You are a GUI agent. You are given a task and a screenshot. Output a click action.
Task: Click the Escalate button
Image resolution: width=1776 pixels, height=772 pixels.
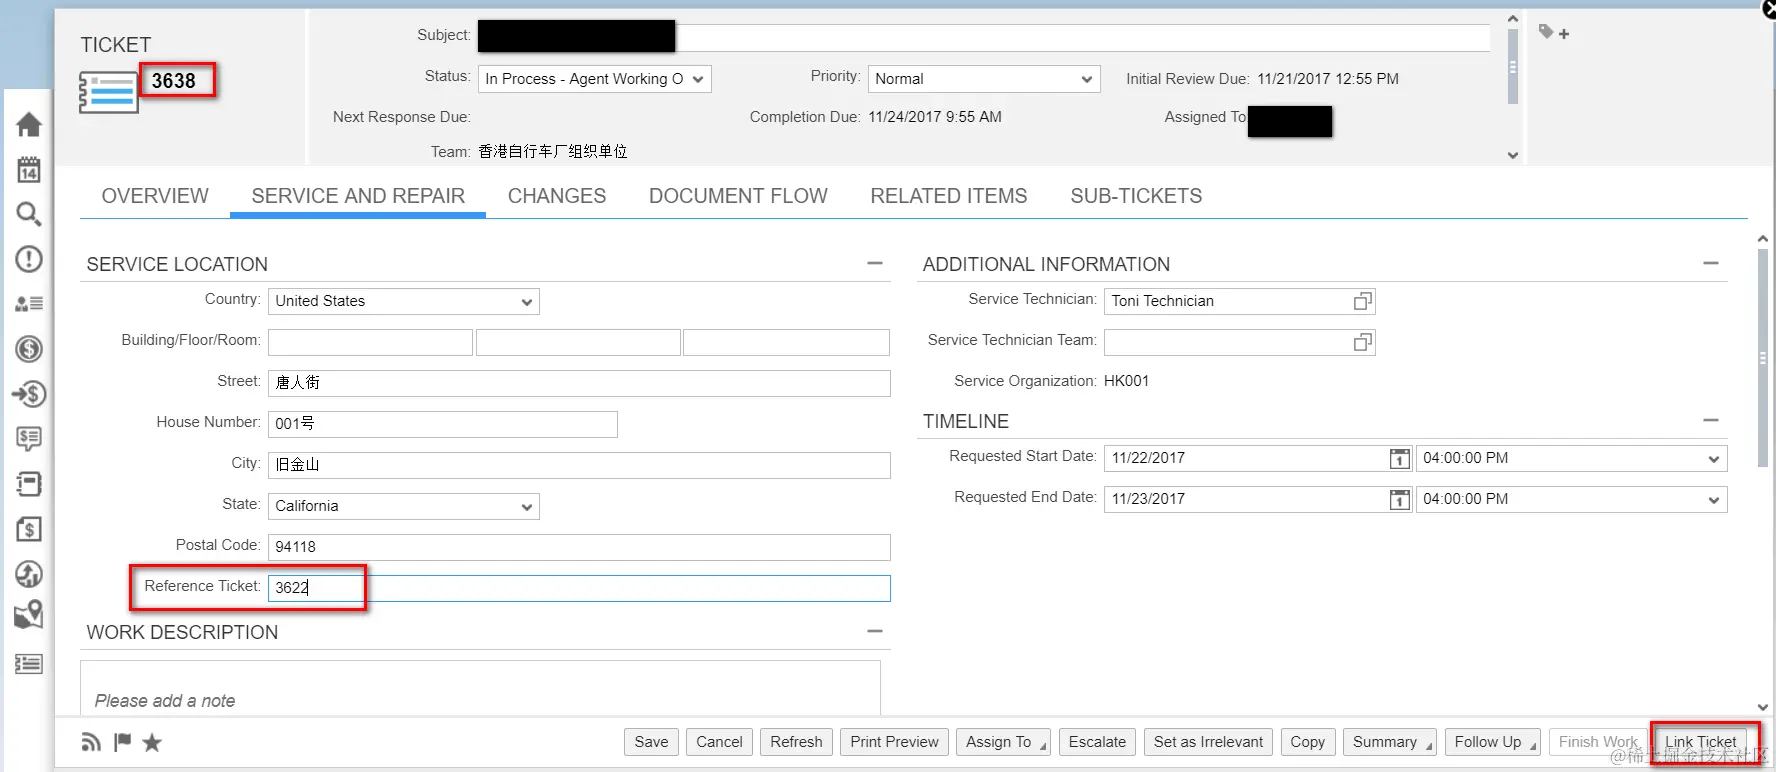1097,742
